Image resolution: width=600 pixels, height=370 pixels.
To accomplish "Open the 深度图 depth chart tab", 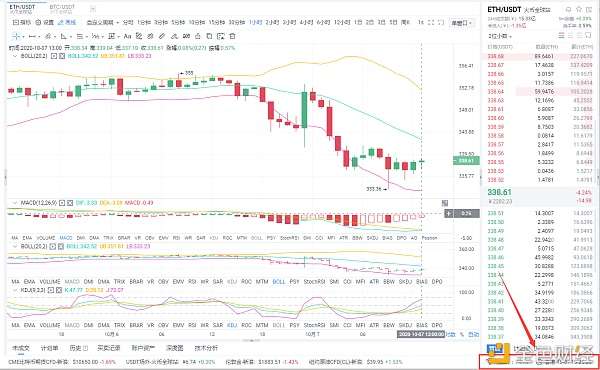I will [x=174, y=348].
